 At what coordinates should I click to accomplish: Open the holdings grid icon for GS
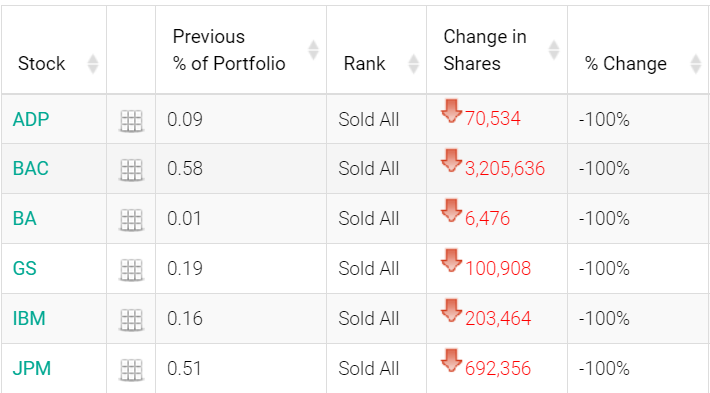pos(131,270)
